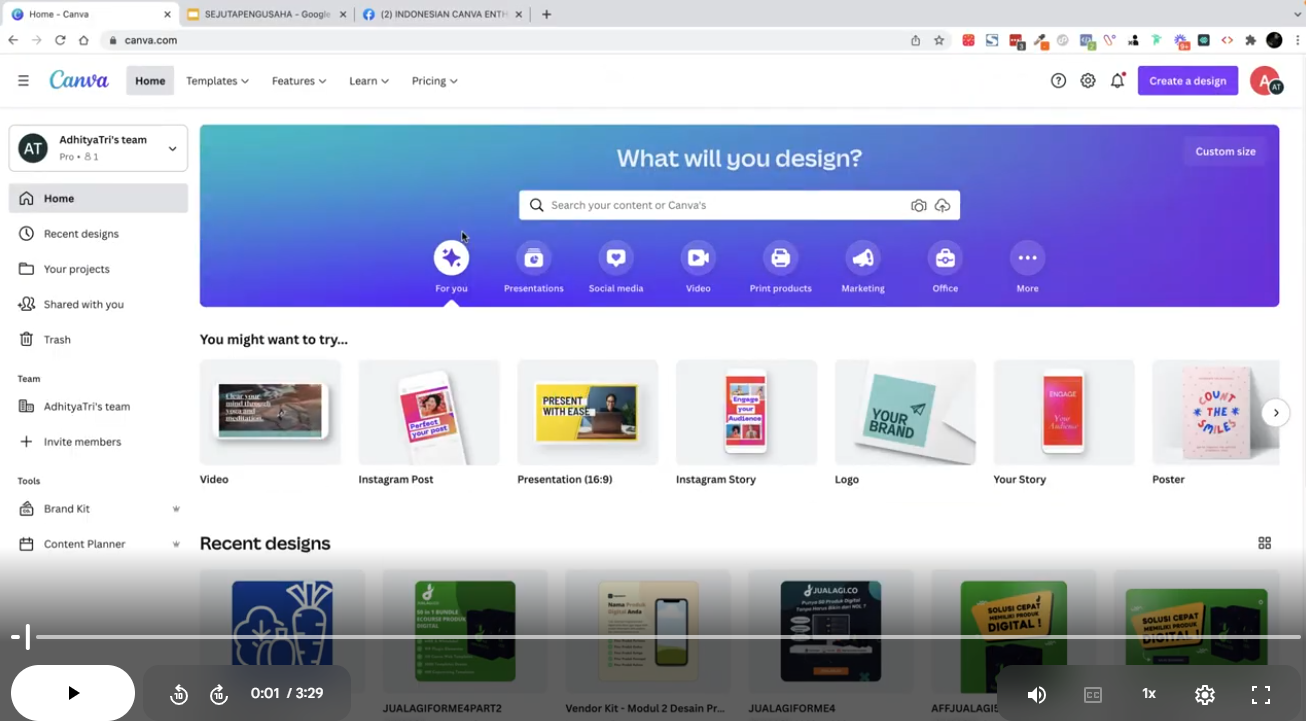The image size is (1306, 721).
Task: Open Recent designs in sidebar
Action: click(98, 234)
